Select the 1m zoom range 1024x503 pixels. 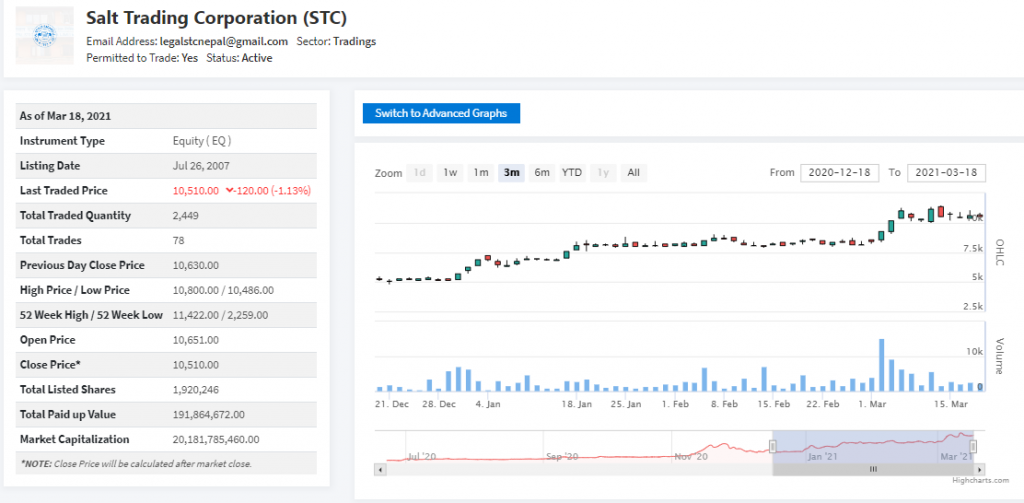(481, 173)
